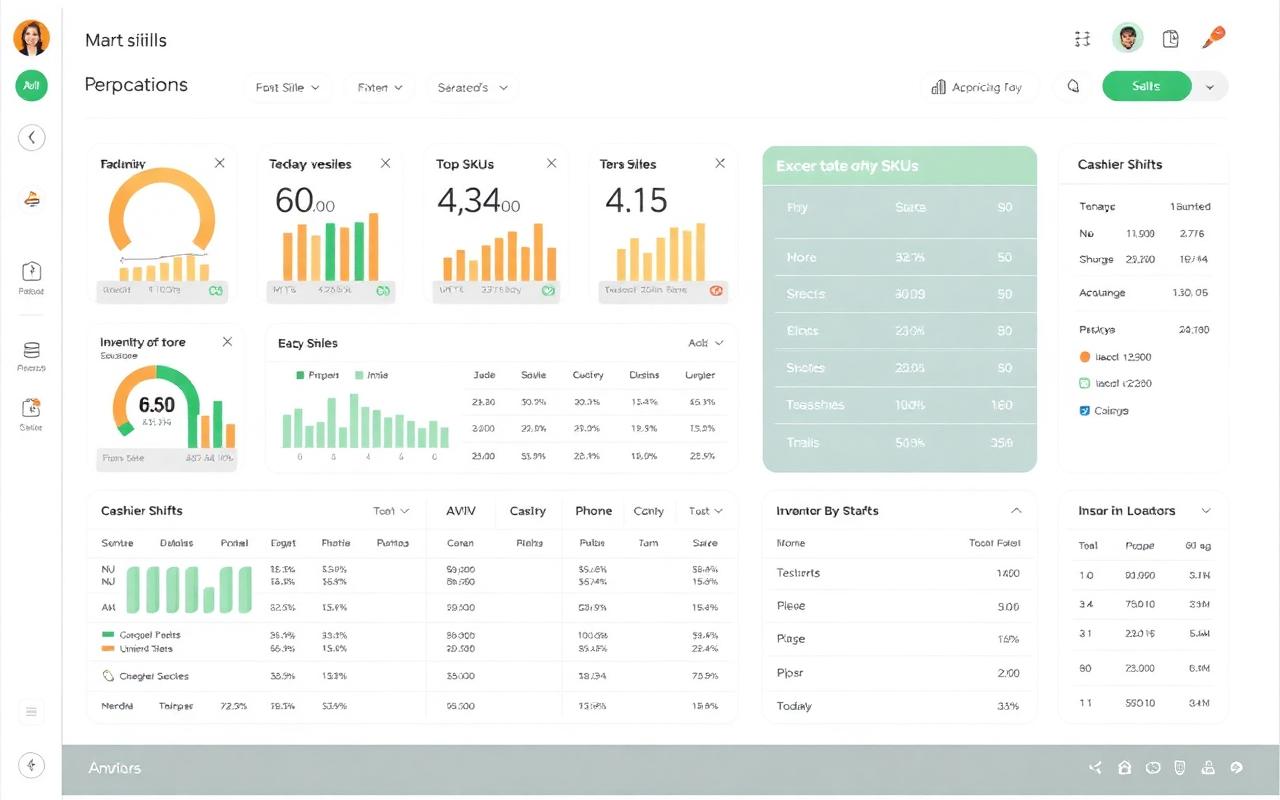This screenshot has width=1280, height=800.
Task: Select the orange dot option in Cashier Shifts
Action: coord(1085,356)
